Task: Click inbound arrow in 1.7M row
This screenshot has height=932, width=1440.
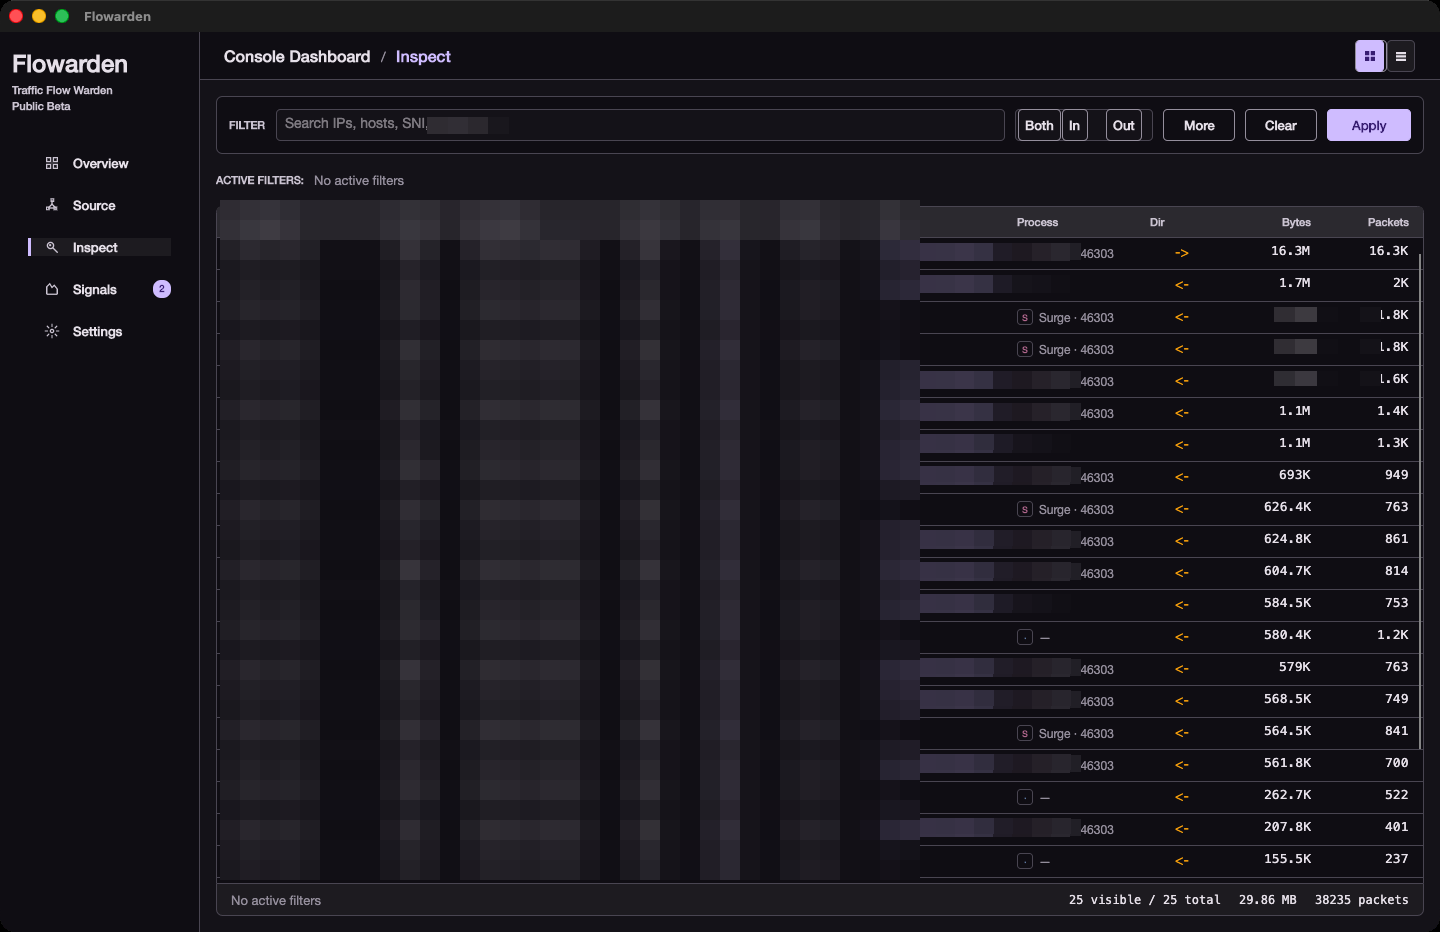Action: (x=1182, y=285)
